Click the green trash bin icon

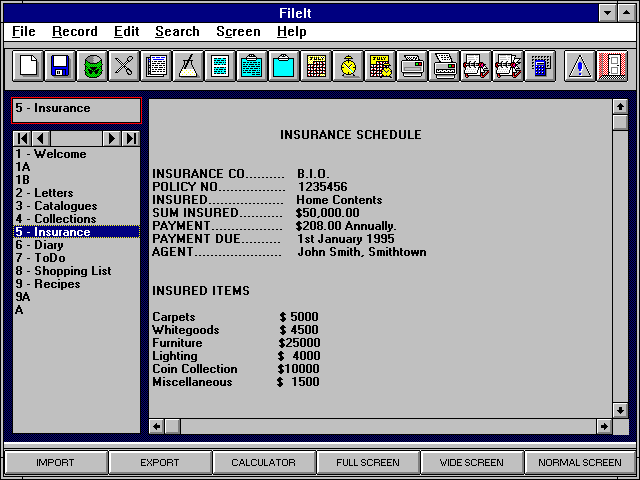pos(92,67)
